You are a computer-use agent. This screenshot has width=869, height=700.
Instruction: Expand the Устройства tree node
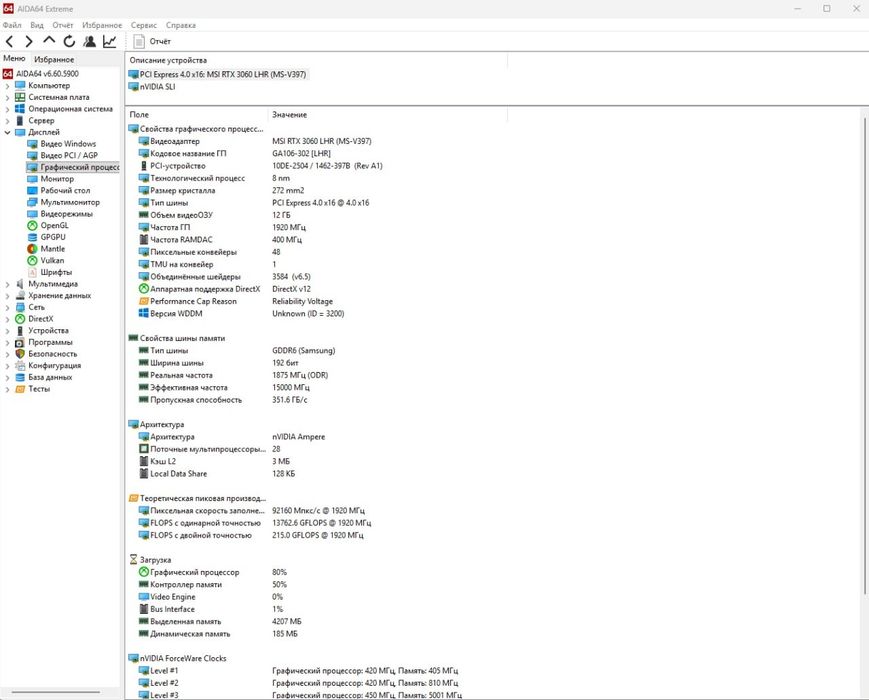click(x=7, y=331)
